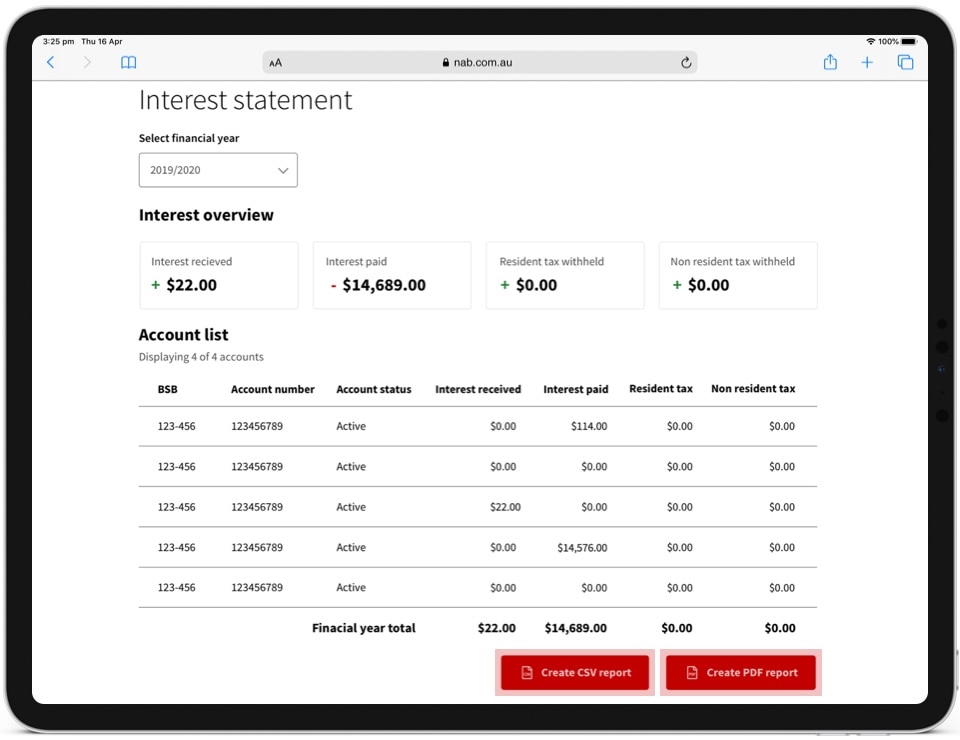The width and height of the screenshot is (960, 740).
Task: Tap the AA reader text size control
Action: click(x=276, y=62)
